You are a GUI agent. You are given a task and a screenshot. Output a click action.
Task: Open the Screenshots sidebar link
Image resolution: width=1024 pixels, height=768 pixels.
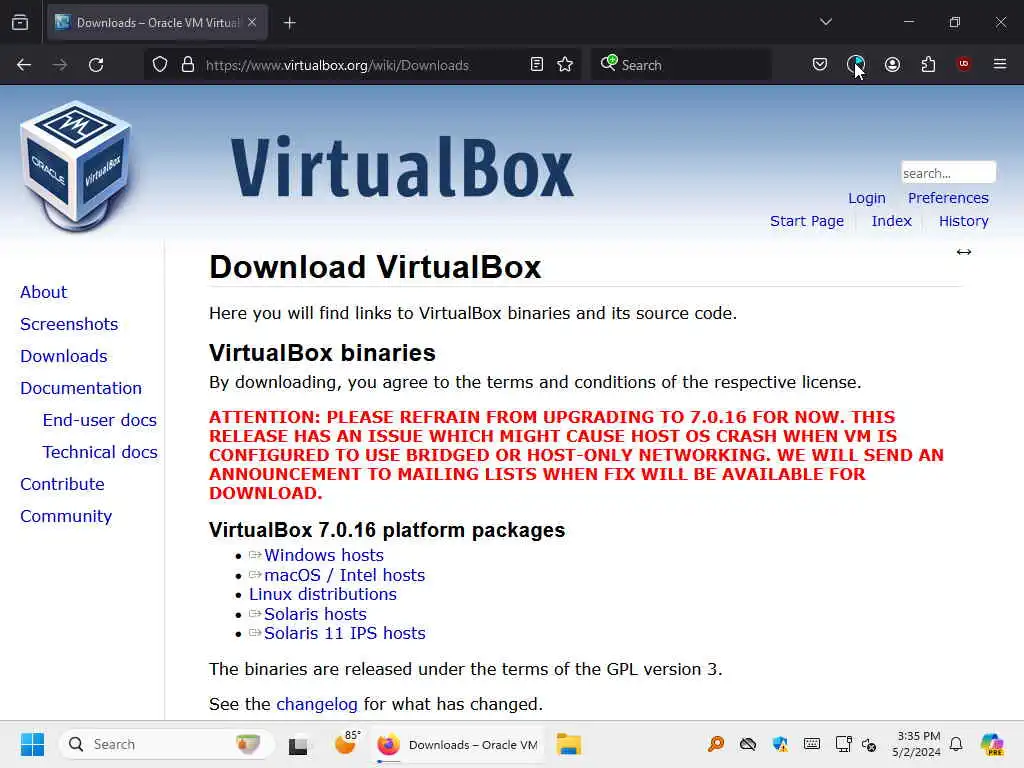tap(69, 324)
